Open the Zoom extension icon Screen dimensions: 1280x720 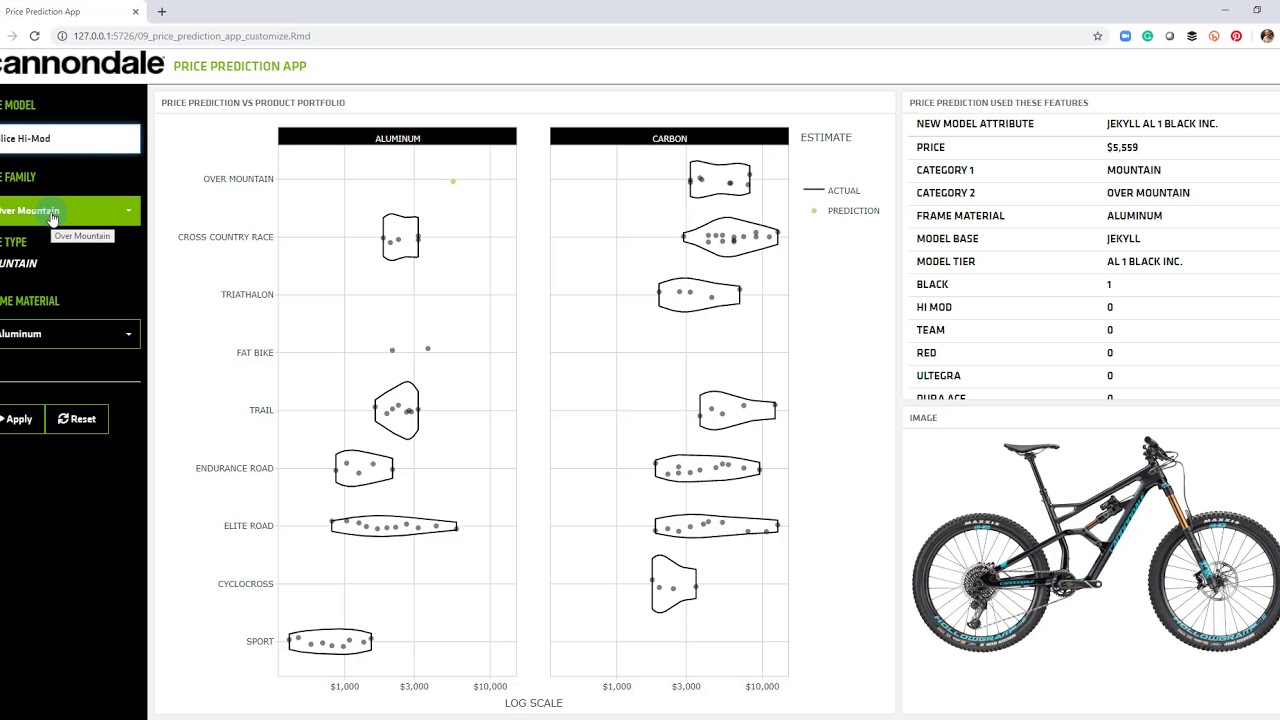point(1125,36)
